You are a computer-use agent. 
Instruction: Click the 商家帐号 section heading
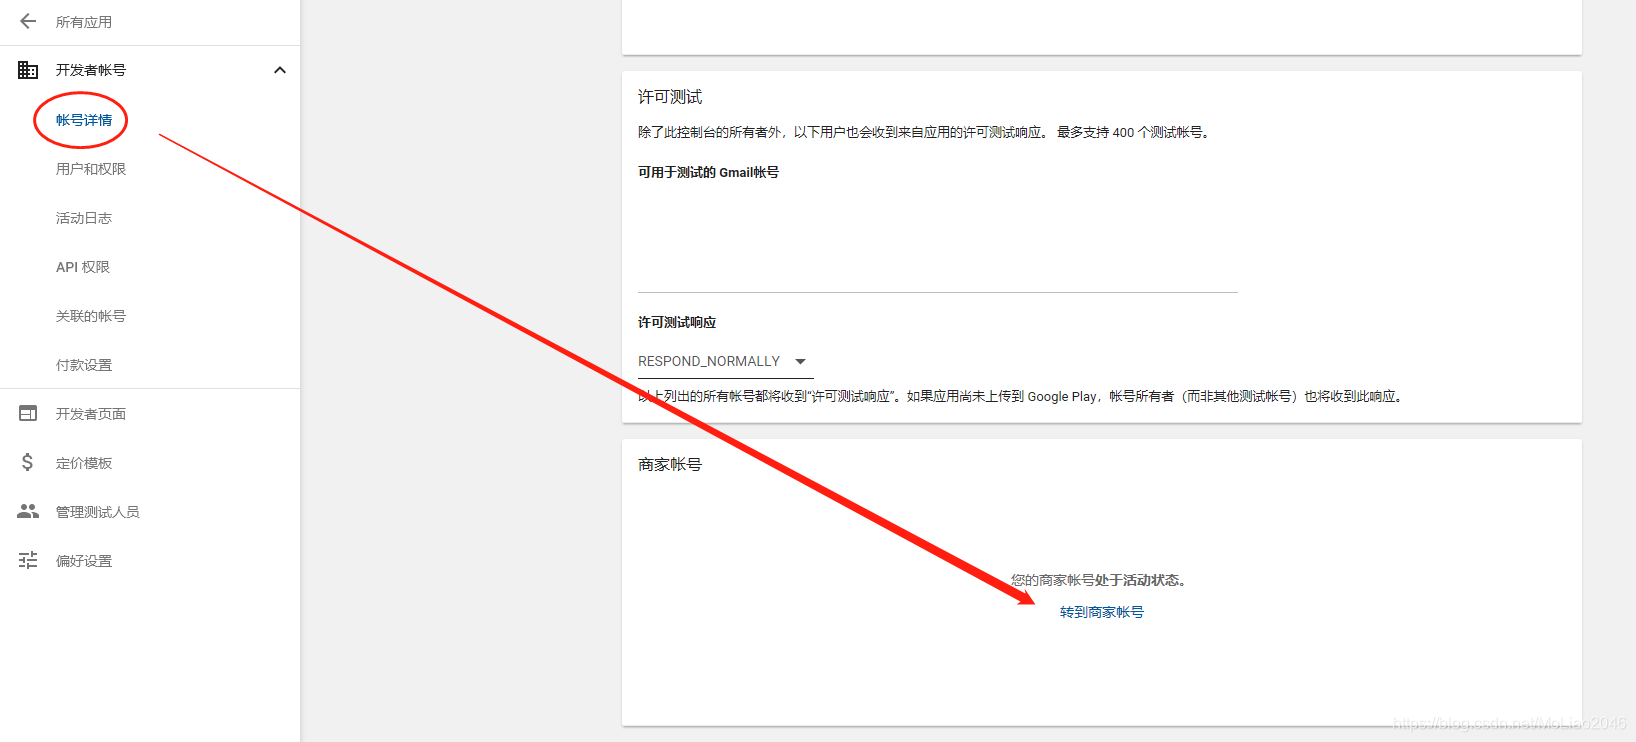point(670,465)
